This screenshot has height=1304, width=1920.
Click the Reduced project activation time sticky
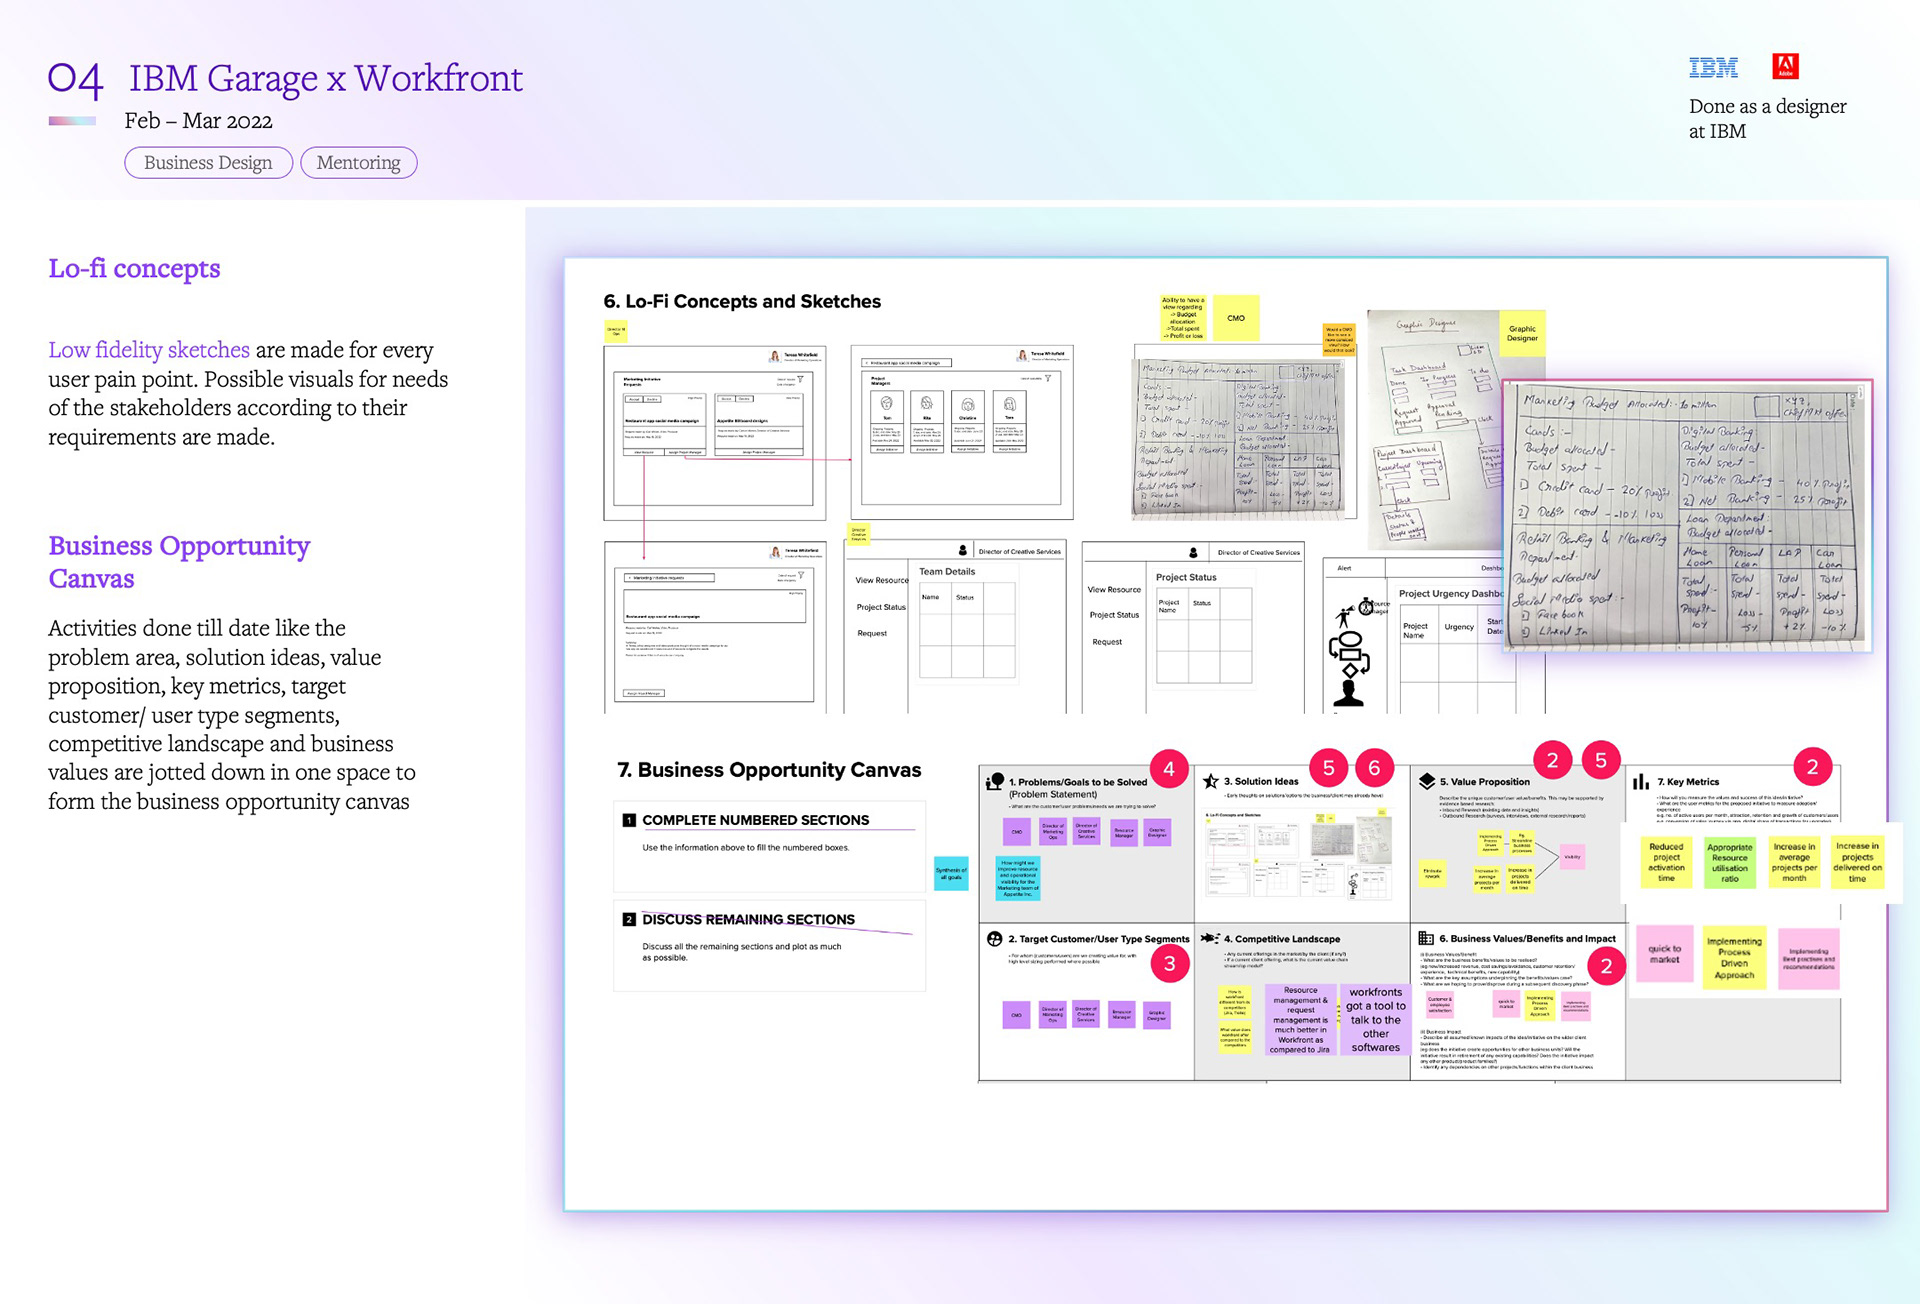click(x=1666, y=861)
